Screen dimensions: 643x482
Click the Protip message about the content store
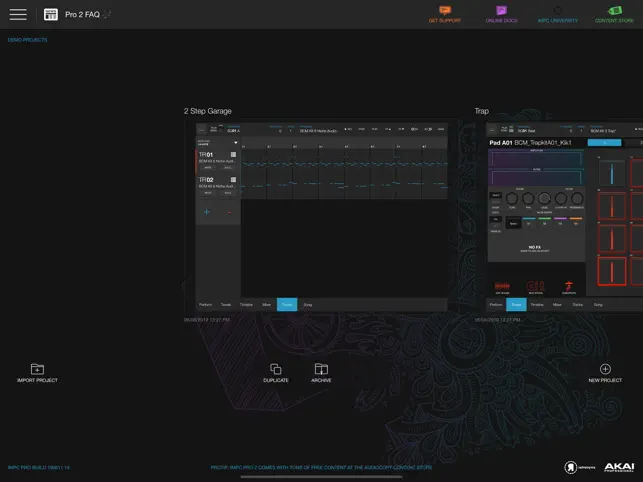tap(321, 468)
